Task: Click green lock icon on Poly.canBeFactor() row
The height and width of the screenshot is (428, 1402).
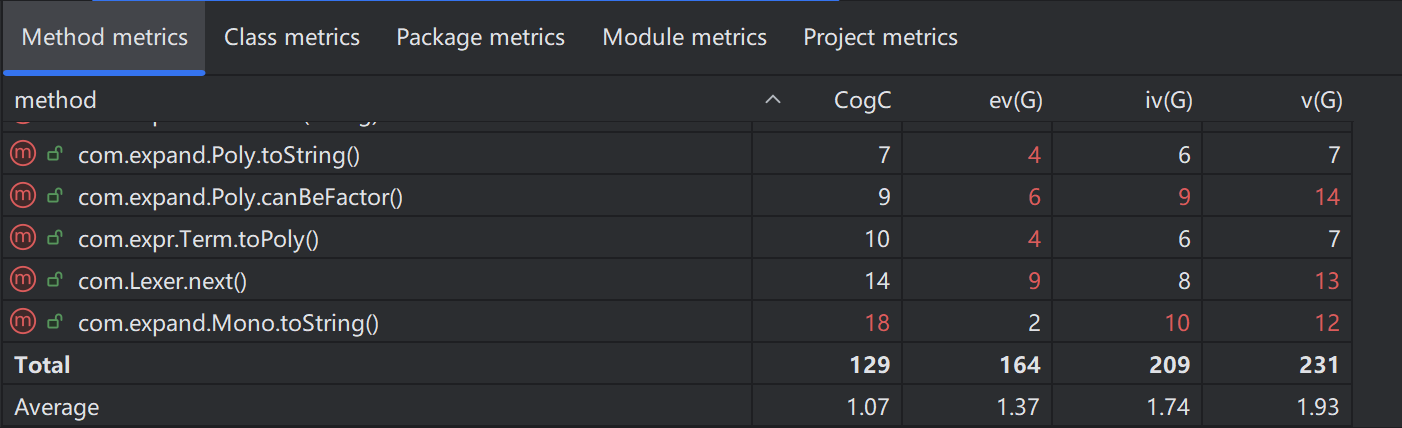Action: [x=56, y=197]
